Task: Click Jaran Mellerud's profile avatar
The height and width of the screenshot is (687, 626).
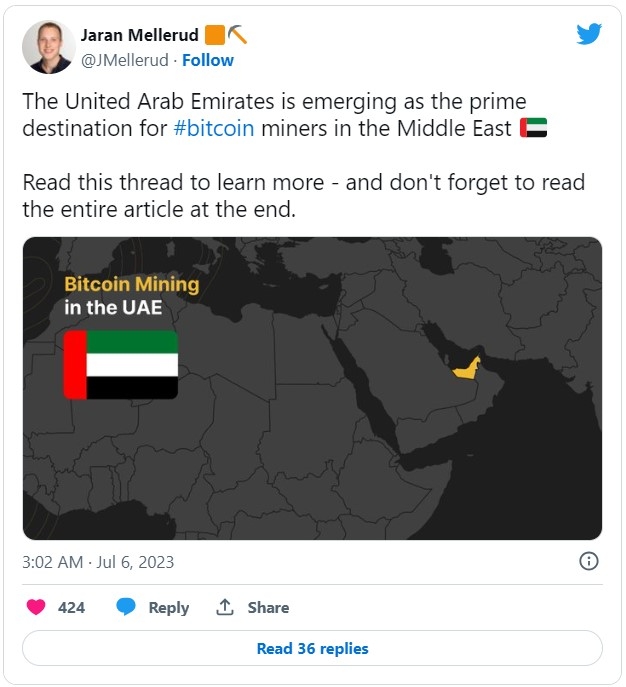Action: tap(48, 47)
